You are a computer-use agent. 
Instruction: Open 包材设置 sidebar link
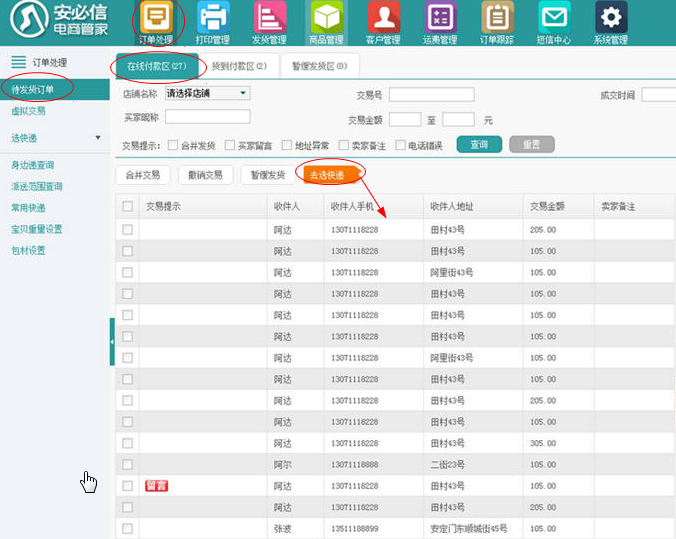coord(28,251)
